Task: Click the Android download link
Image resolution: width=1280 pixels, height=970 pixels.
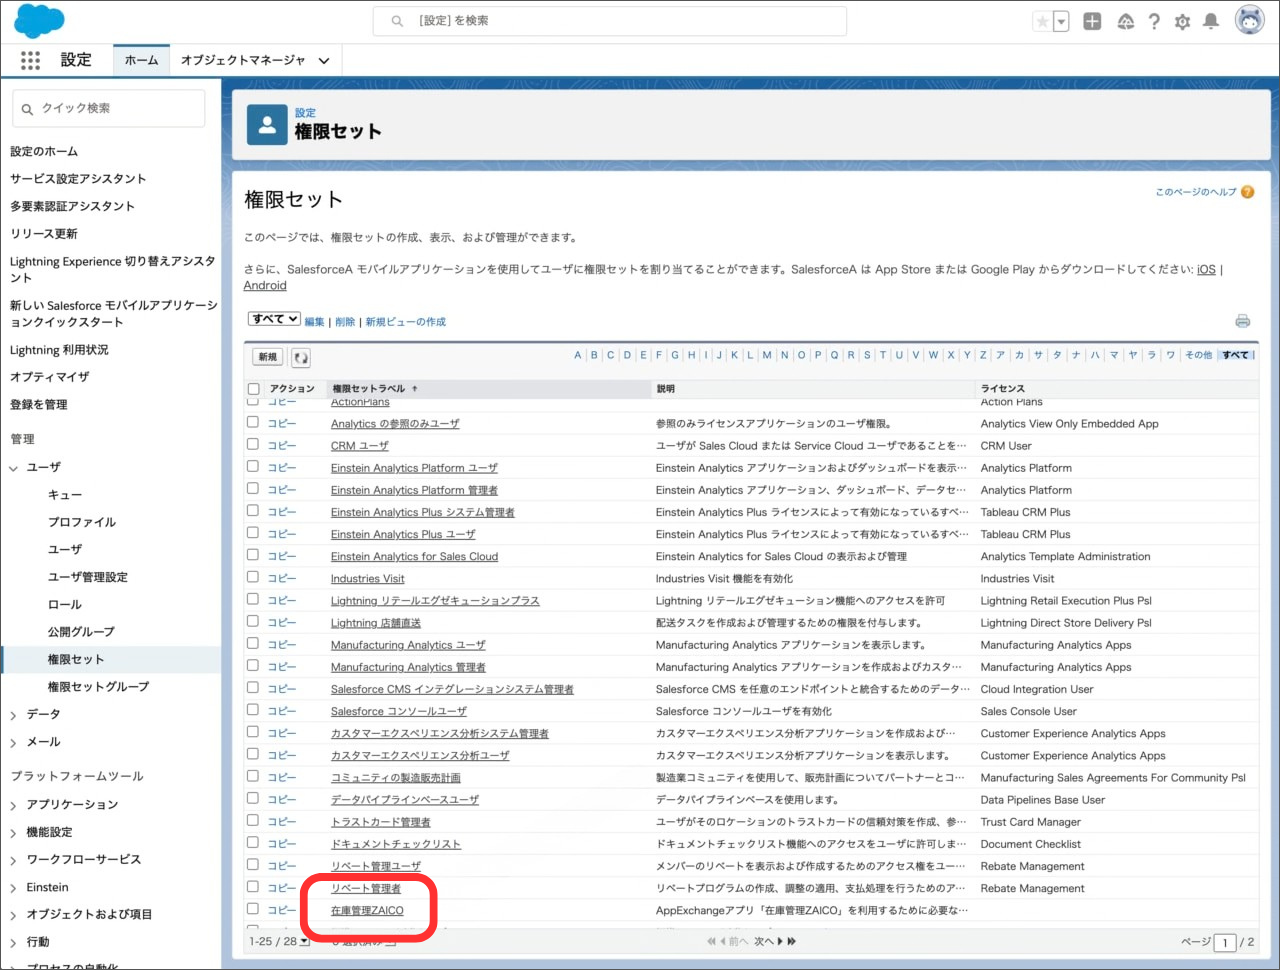Action: coord(265,285)
